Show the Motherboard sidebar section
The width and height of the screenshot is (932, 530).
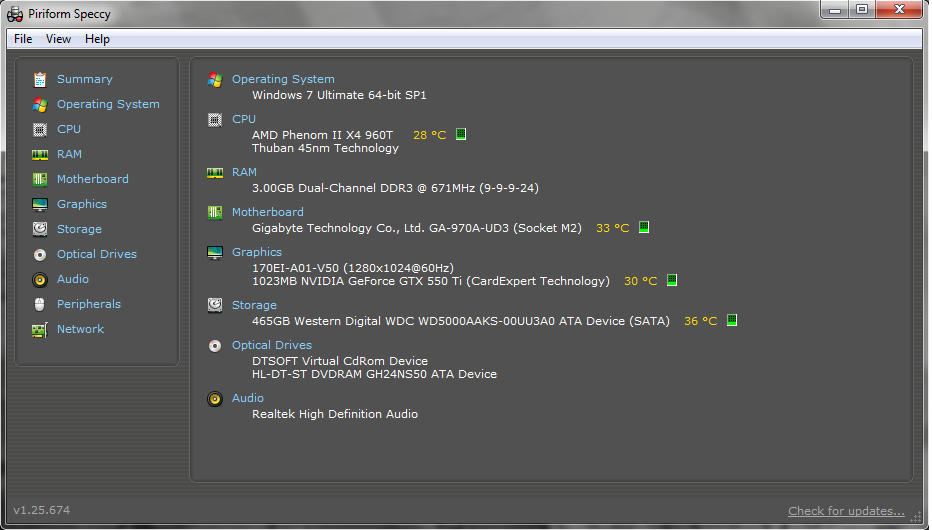coord(93,179)
